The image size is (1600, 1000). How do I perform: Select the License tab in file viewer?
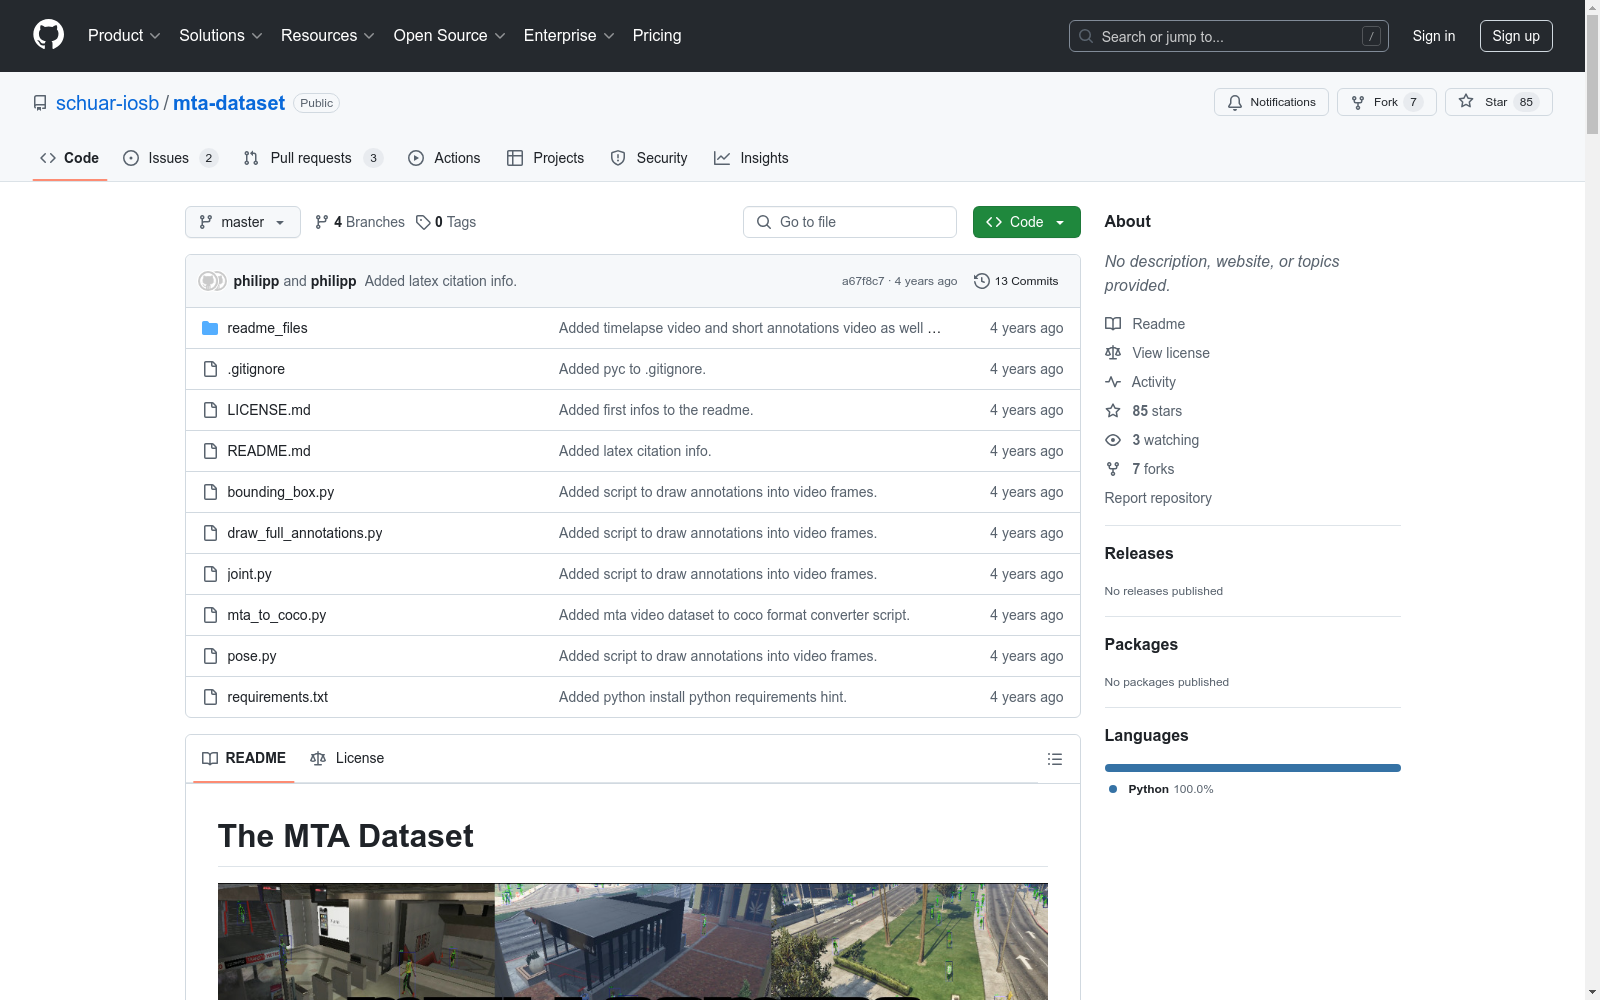pyautogui.click(x=347, y=759)
